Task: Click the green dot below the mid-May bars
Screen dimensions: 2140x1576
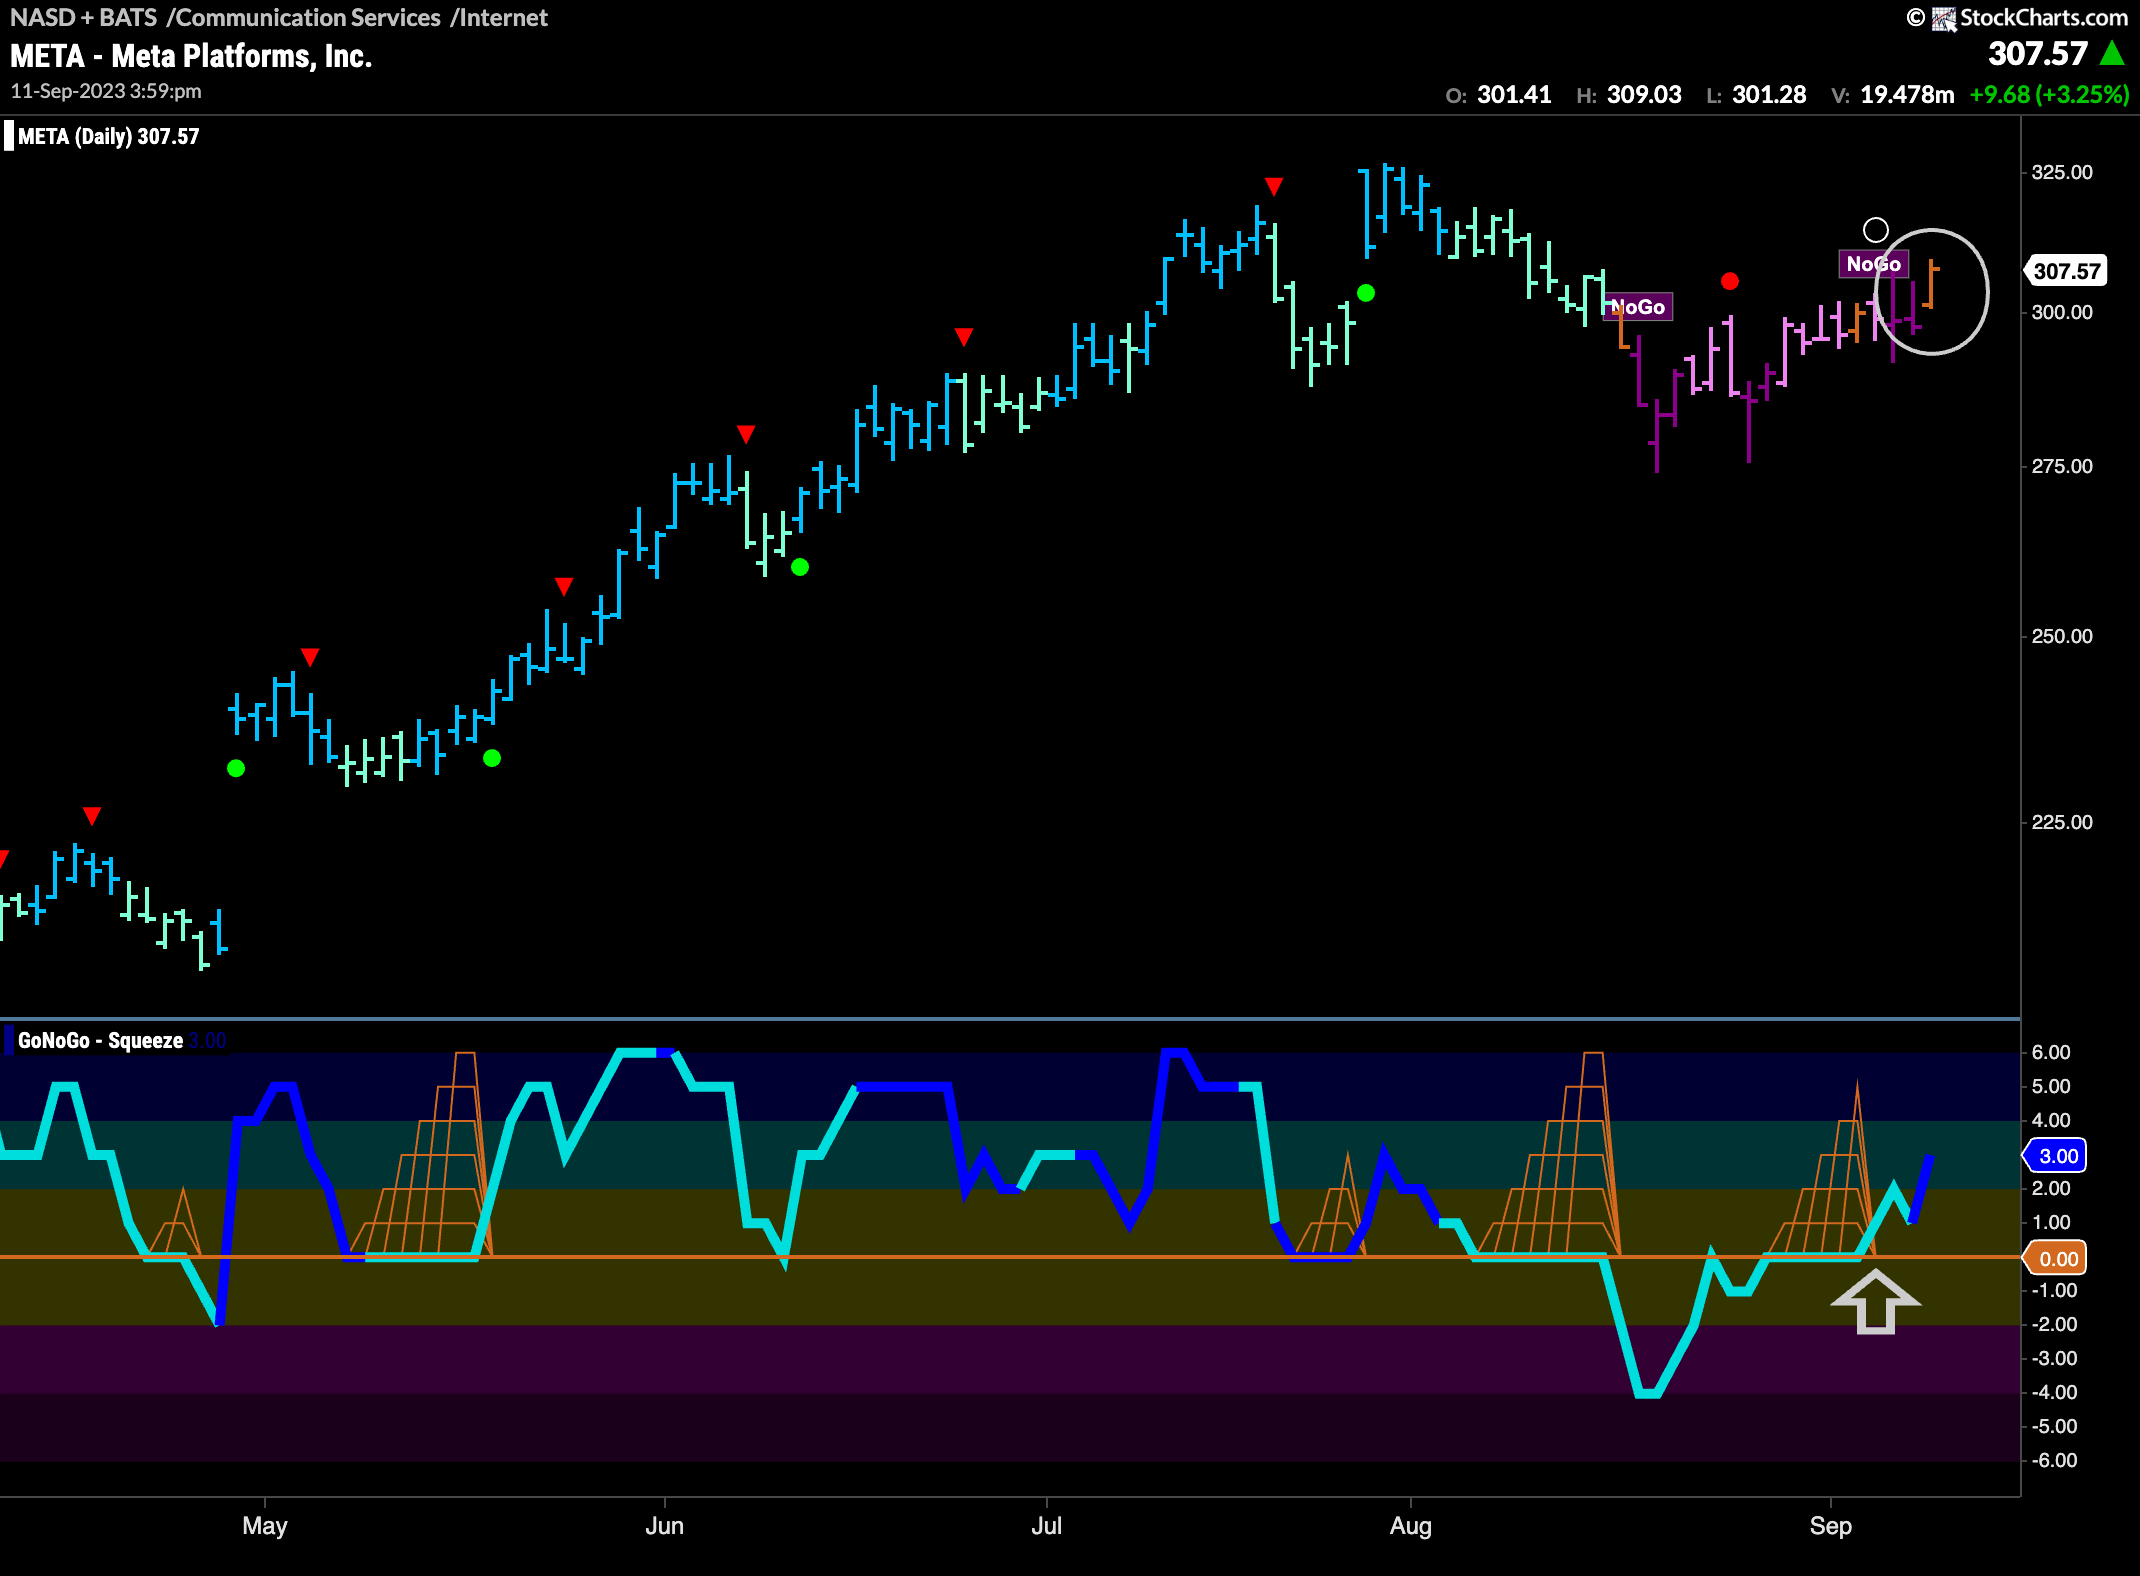Action: point(492,758)
